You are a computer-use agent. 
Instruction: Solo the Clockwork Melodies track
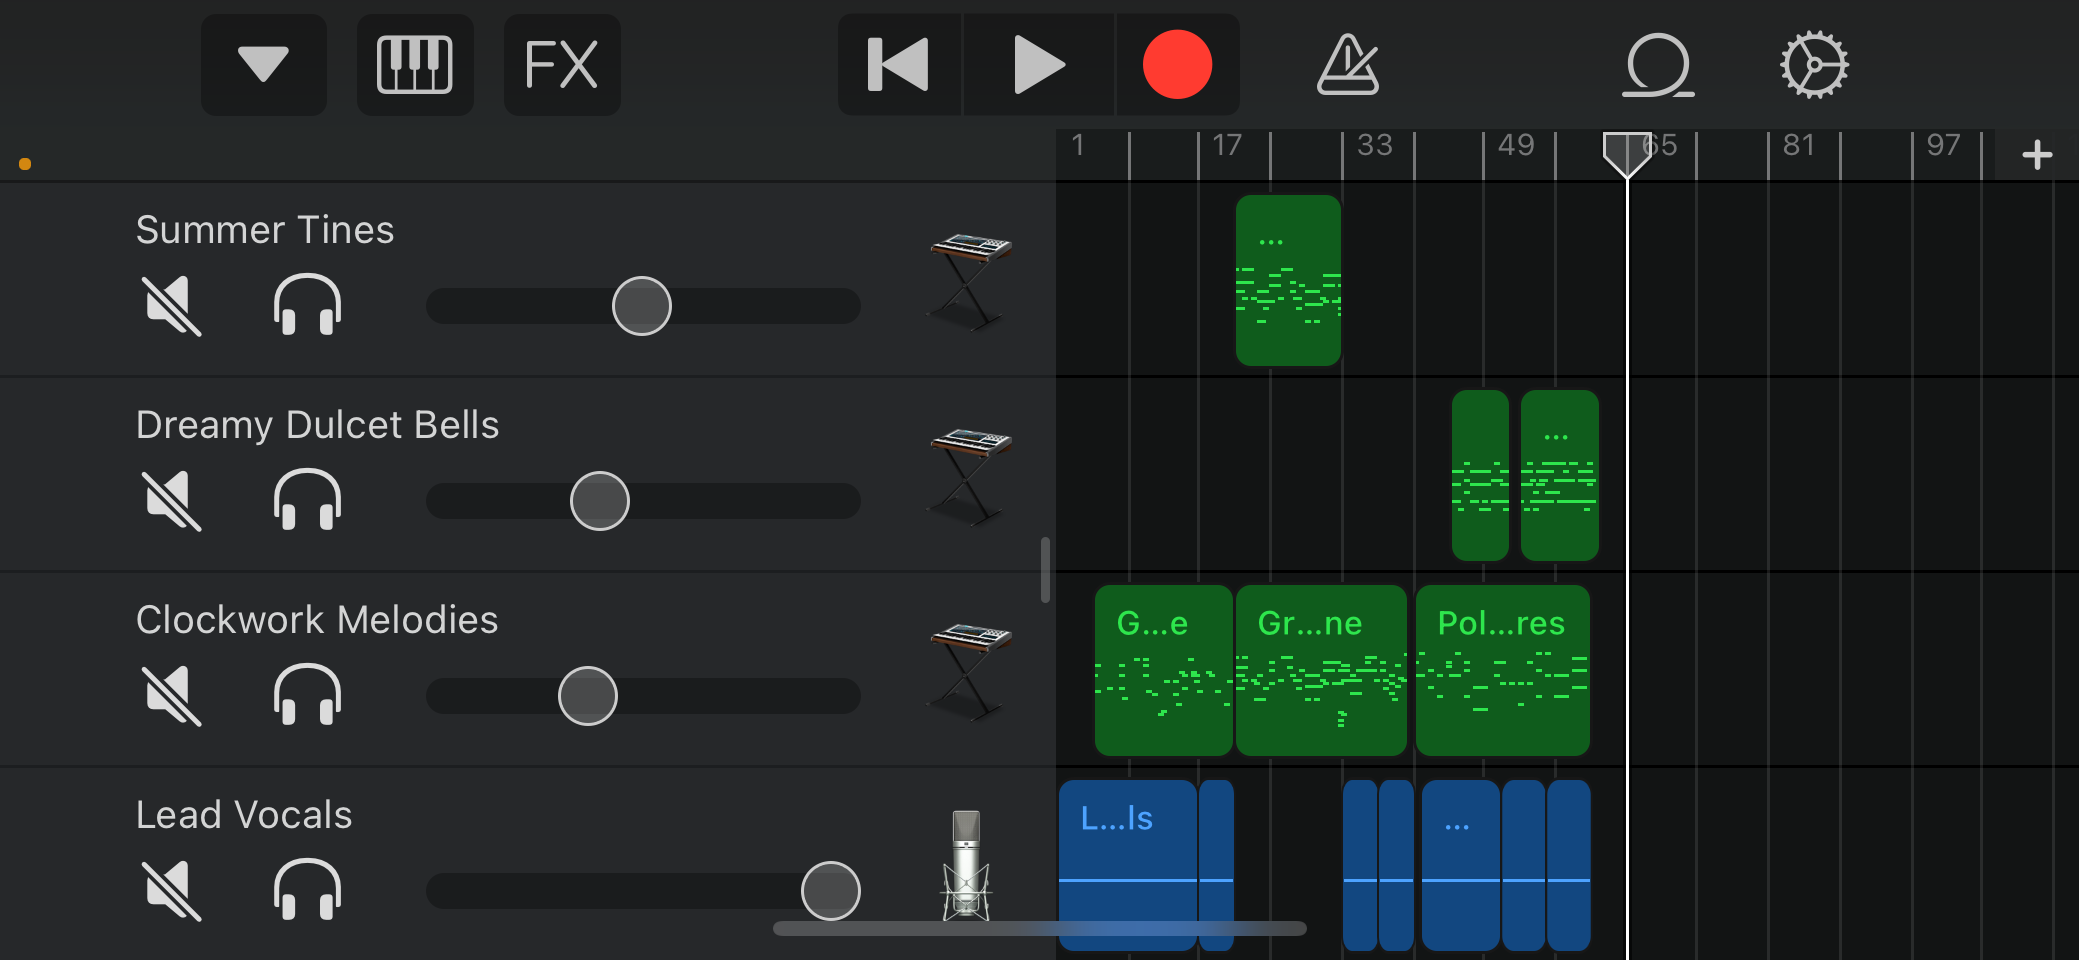pos(307,695)
